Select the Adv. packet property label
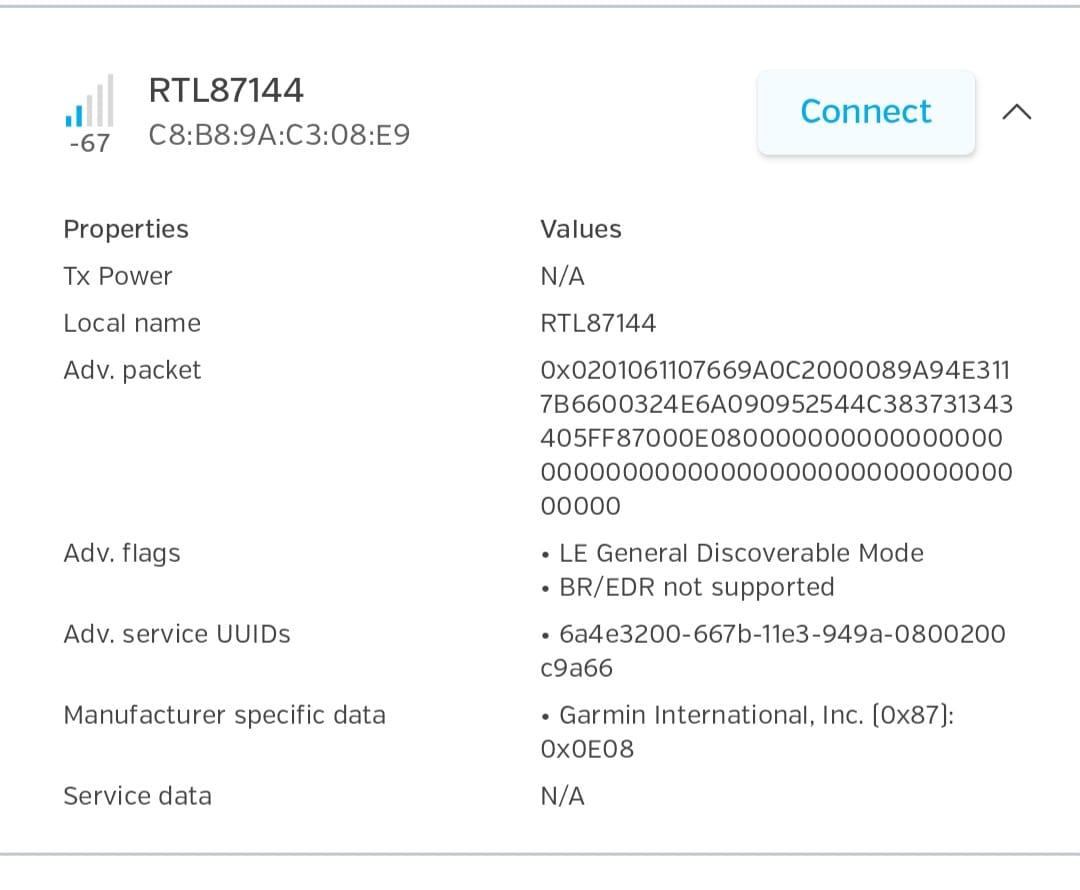The width and height of the screenshot is (1080, 890). pos(132,370)
